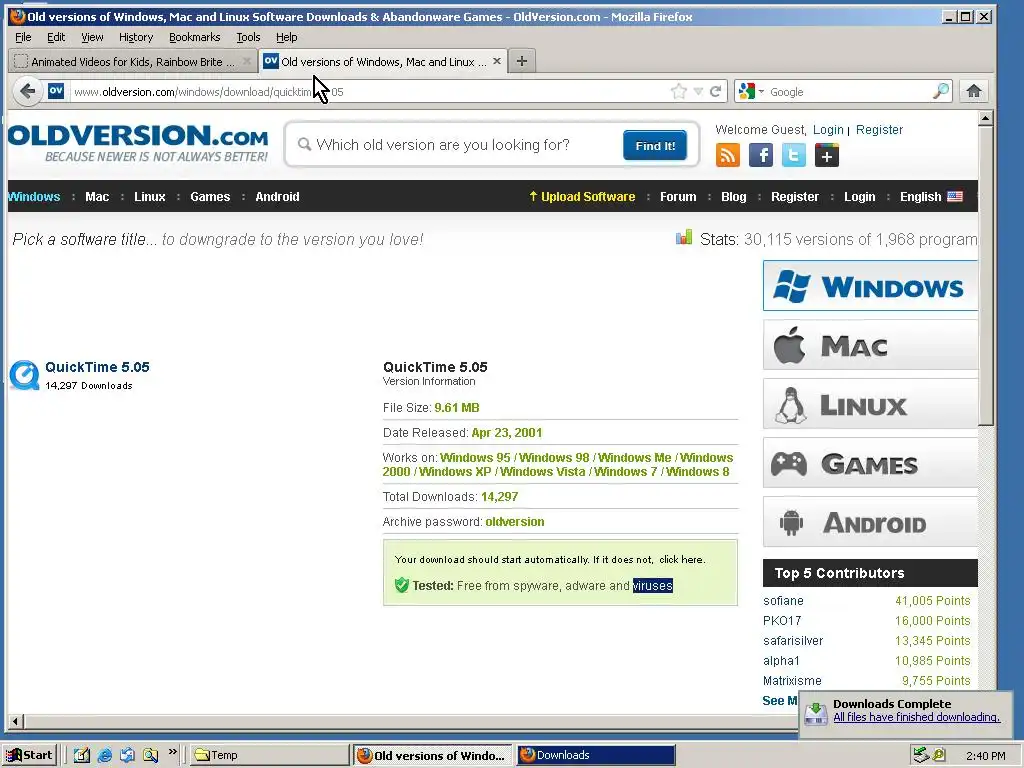Image resolution: width=1024 pixels, height=768 pixels.
Task: Open the Windows Start button
Action: coord(29,755)
